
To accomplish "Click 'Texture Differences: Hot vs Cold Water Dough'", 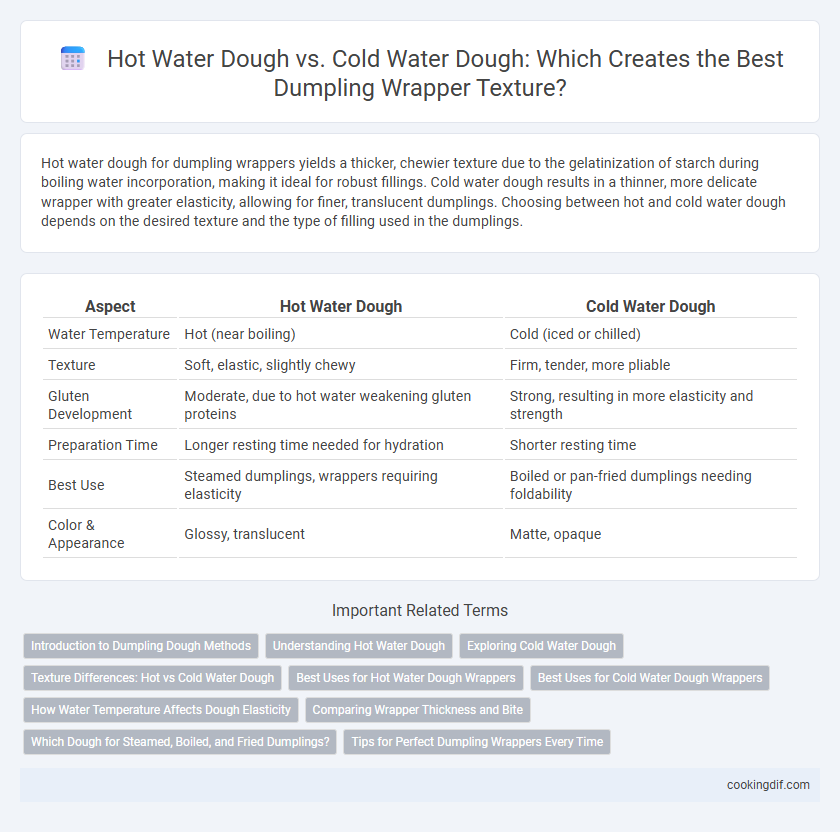I will coord(153,678).
